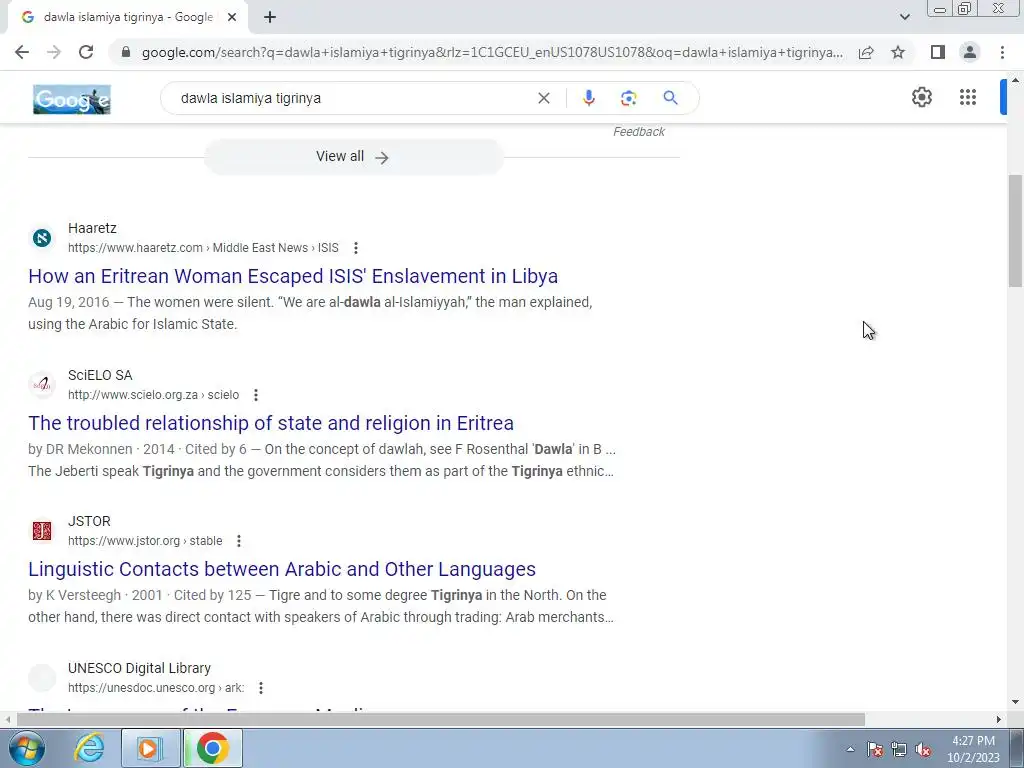Viewport: 1024px width, 768px height.
Task: Open Google quick settings gear
Action: [921, 97]
